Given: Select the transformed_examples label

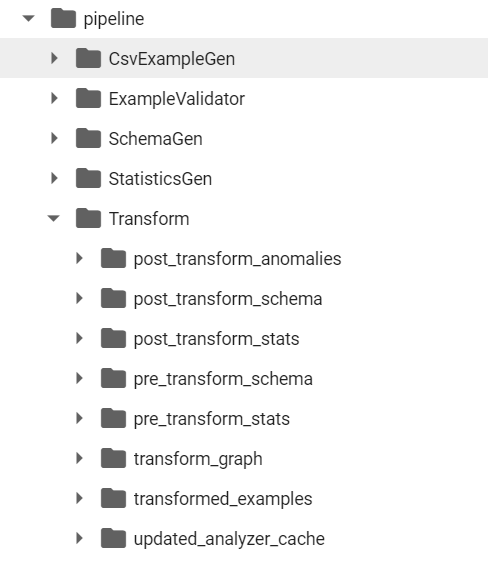Looking at the screenshot, I should click(x=223, y=499).
